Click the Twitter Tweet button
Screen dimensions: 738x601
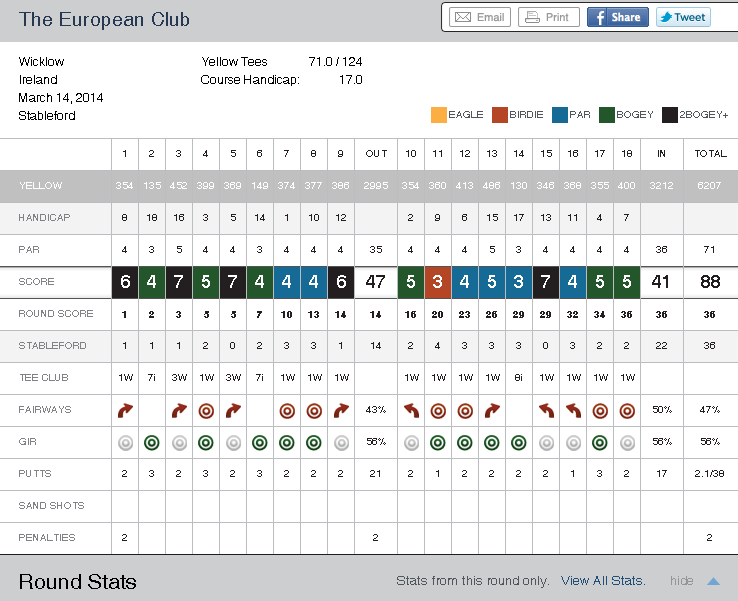coord(681,17)
